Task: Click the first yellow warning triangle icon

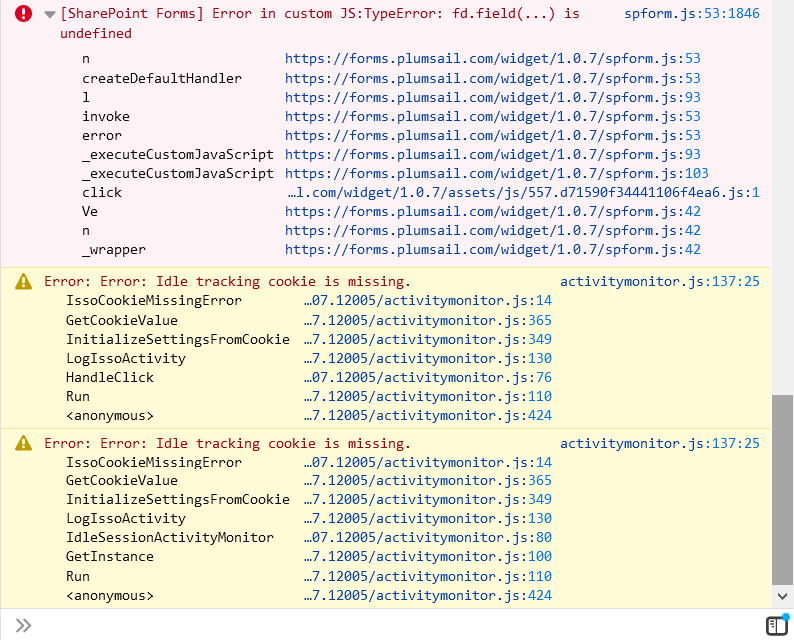Action: pyautogui.click(x=24, y=282)
